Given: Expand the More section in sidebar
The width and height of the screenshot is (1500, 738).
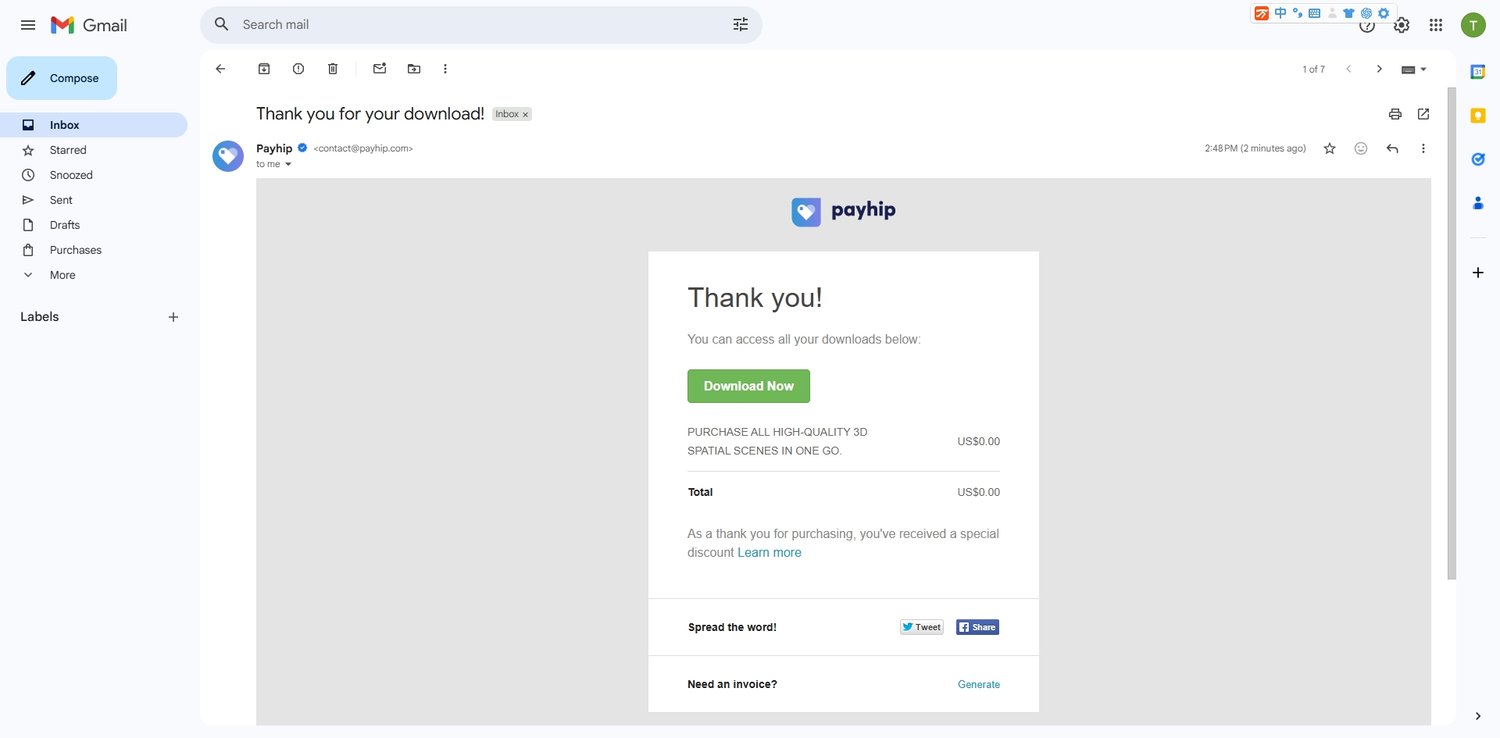Looking at the screenshot, I should point(62,275).
